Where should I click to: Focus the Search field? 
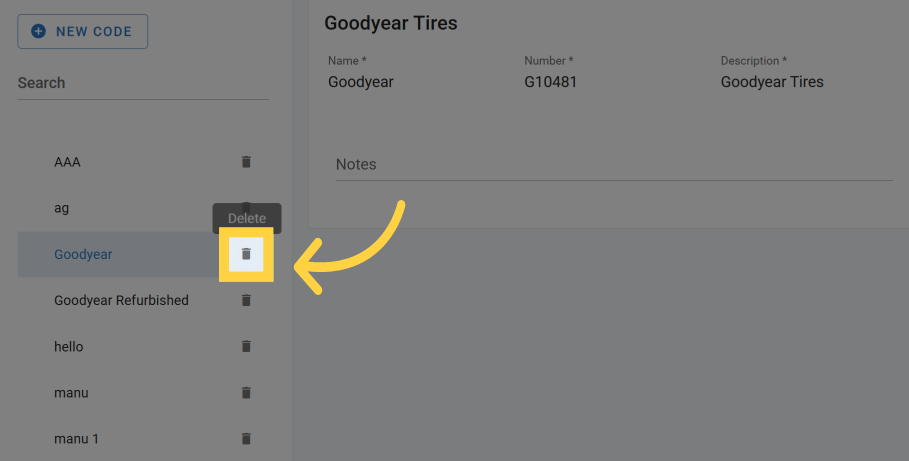tap(143, 83)
